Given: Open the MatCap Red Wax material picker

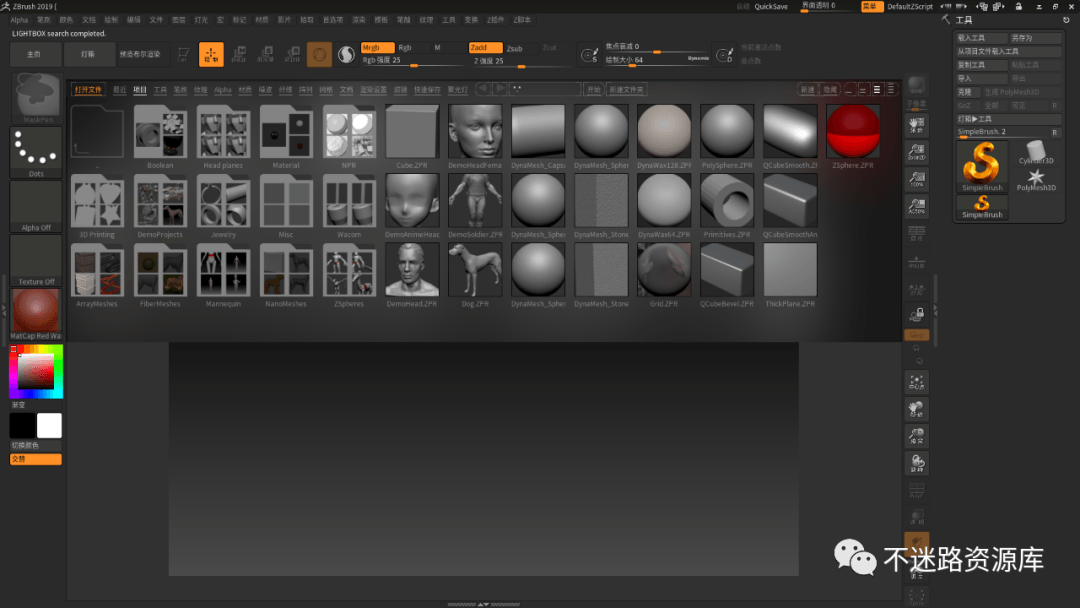Looking at the screenshot, I should [37, 314].
